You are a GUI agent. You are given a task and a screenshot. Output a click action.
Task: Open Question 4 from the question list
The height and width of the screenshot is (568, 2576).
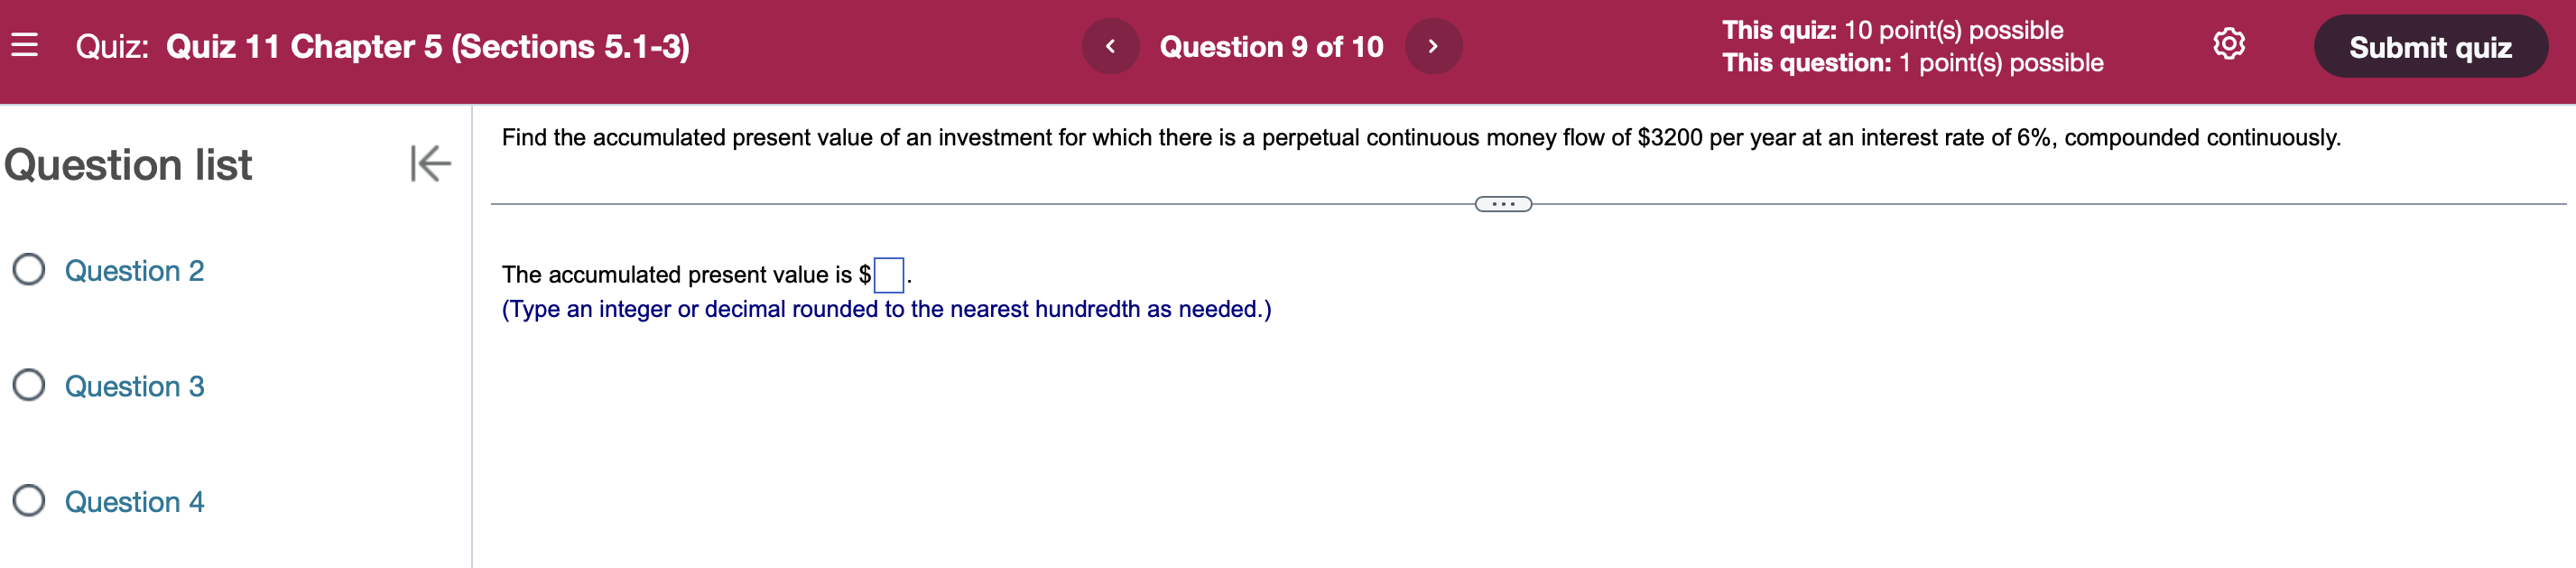tap(135, 501)
